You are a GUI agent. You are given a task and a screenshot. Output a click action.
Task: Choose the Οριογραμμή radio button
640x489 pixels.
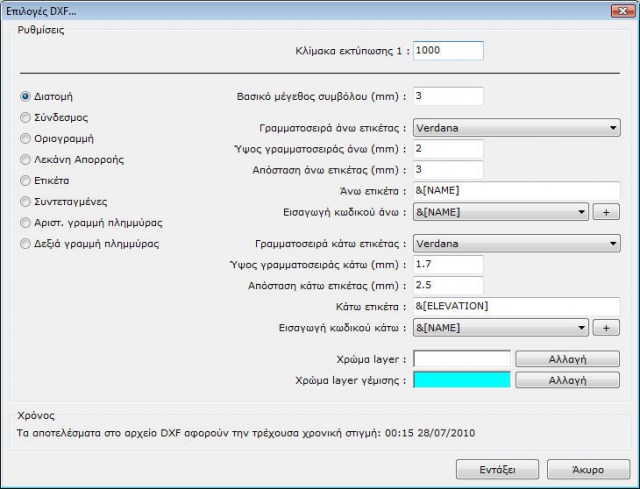(26, 138)
